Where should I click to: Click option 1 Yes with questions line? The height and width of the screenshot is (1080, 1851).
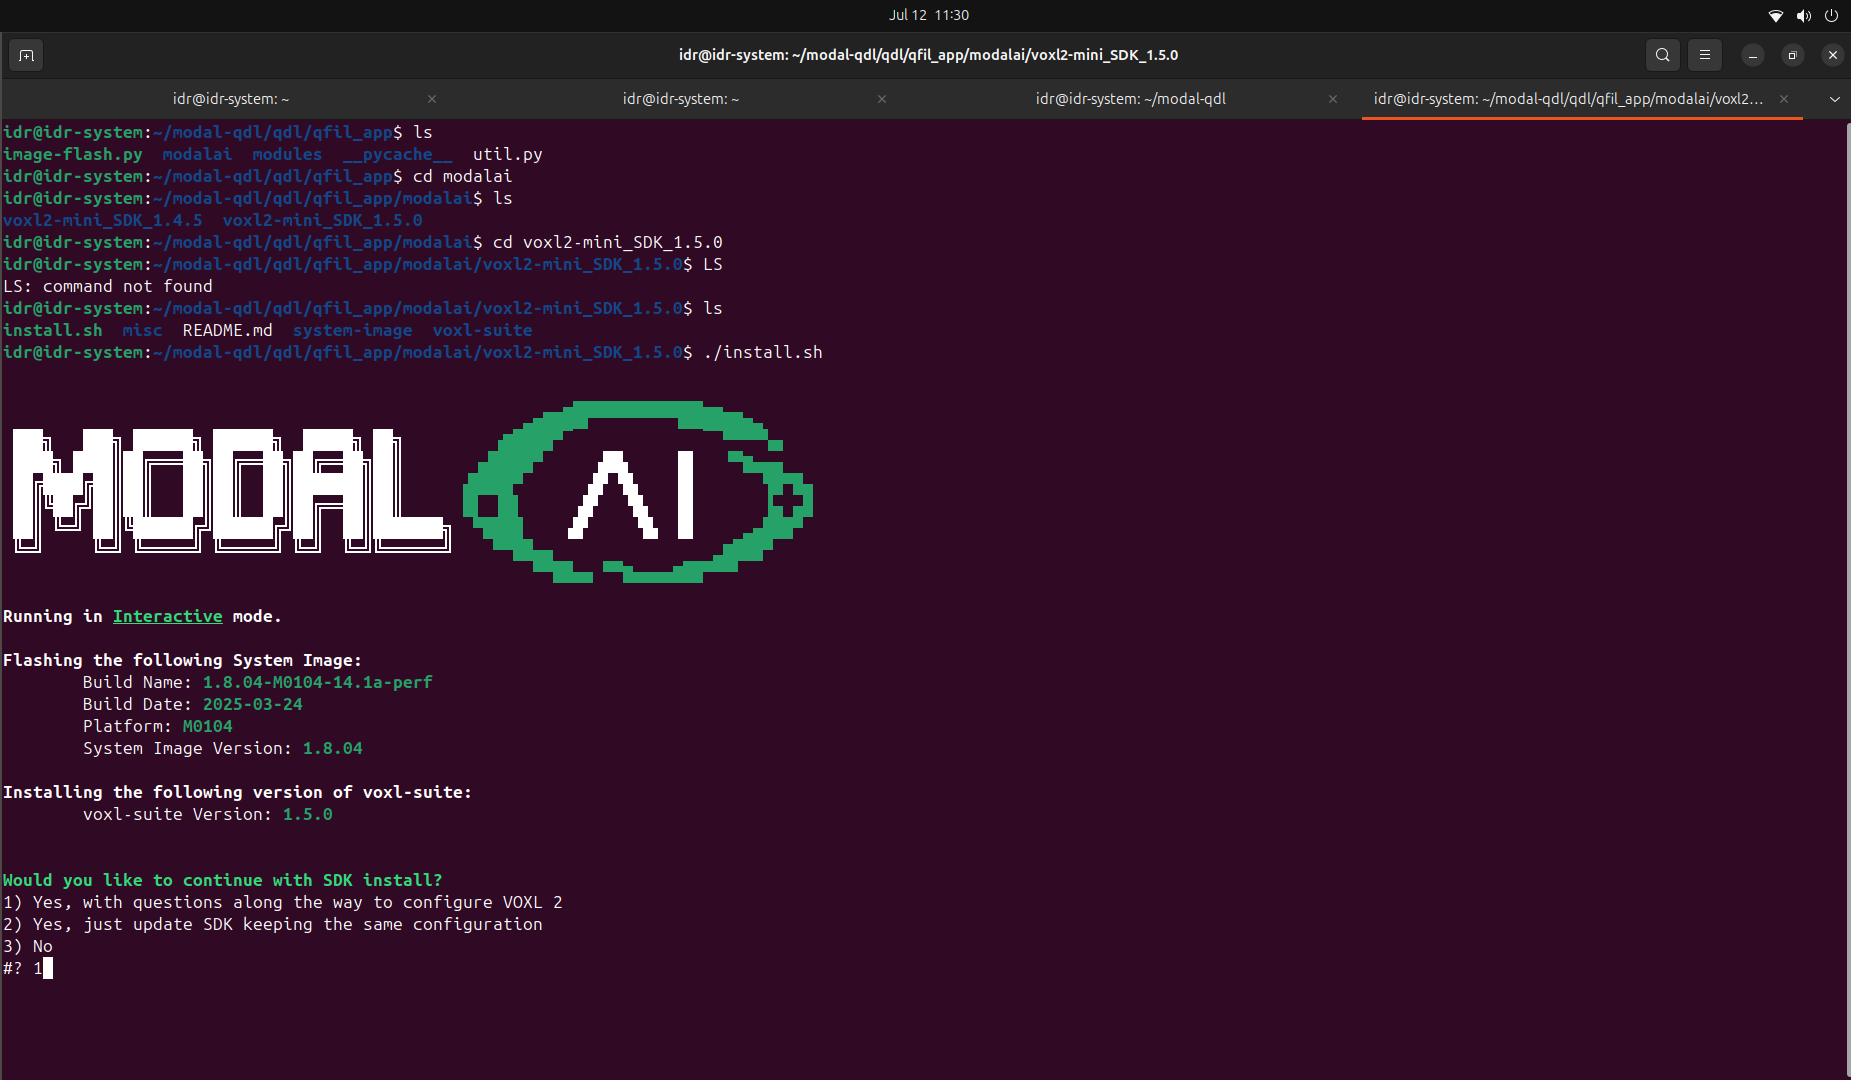(283, 902)
